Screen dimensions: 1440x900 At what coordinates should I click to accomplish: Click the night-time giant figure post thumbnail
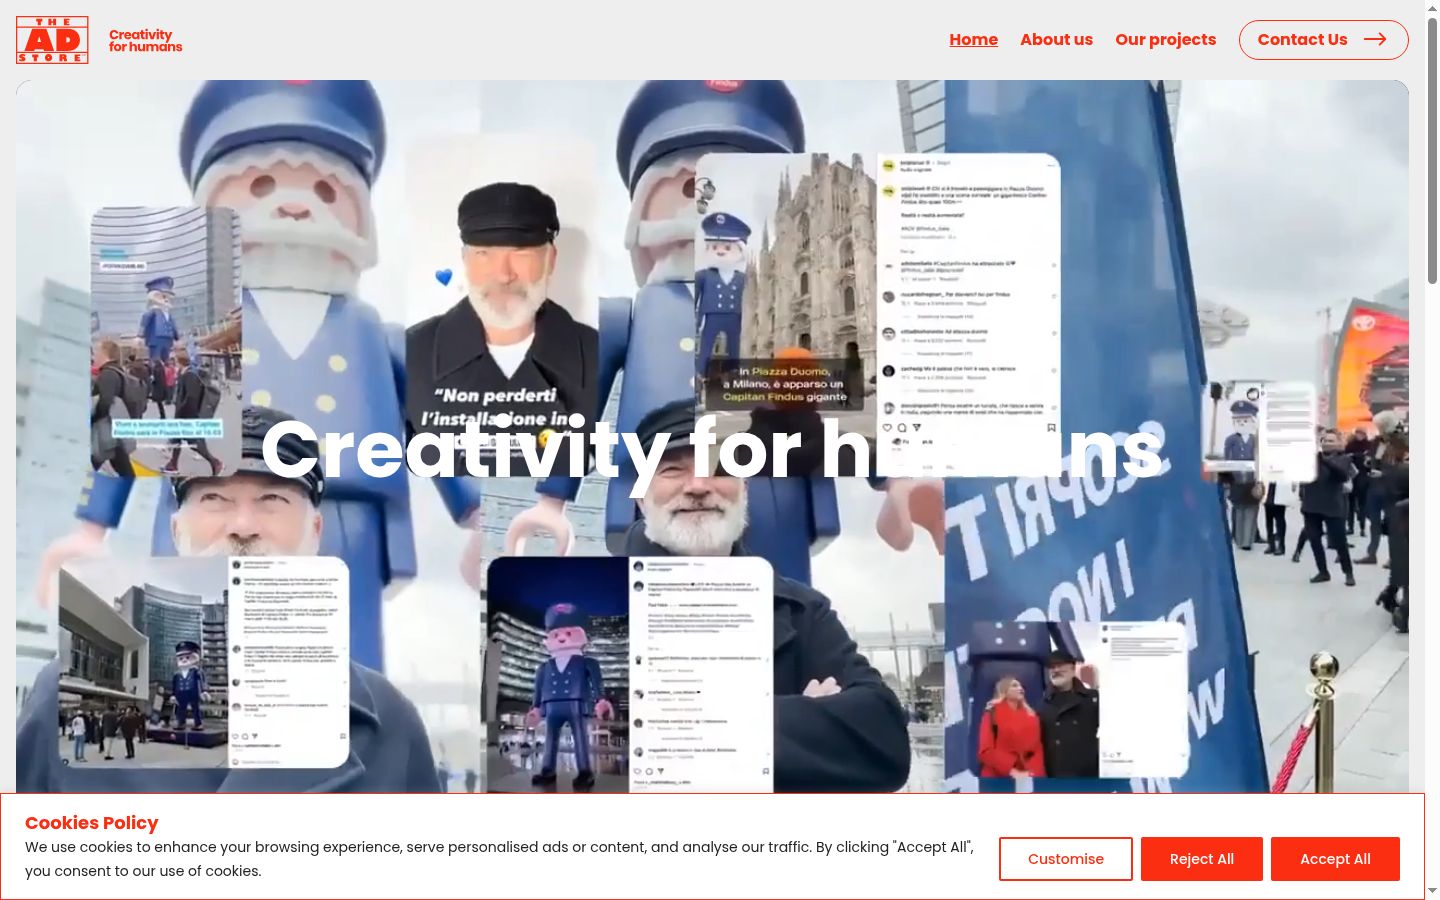pyautogui.click(x=557, y=675)
